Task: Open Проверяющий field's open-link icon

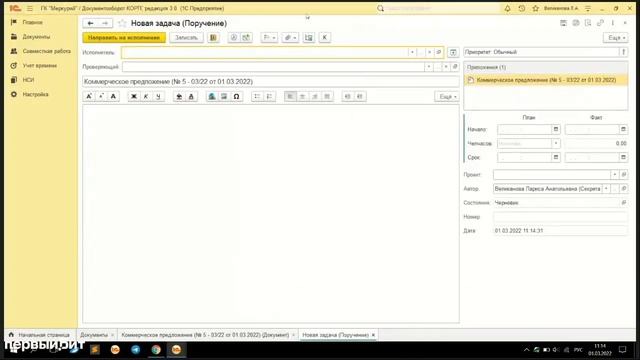Action: 455,67
